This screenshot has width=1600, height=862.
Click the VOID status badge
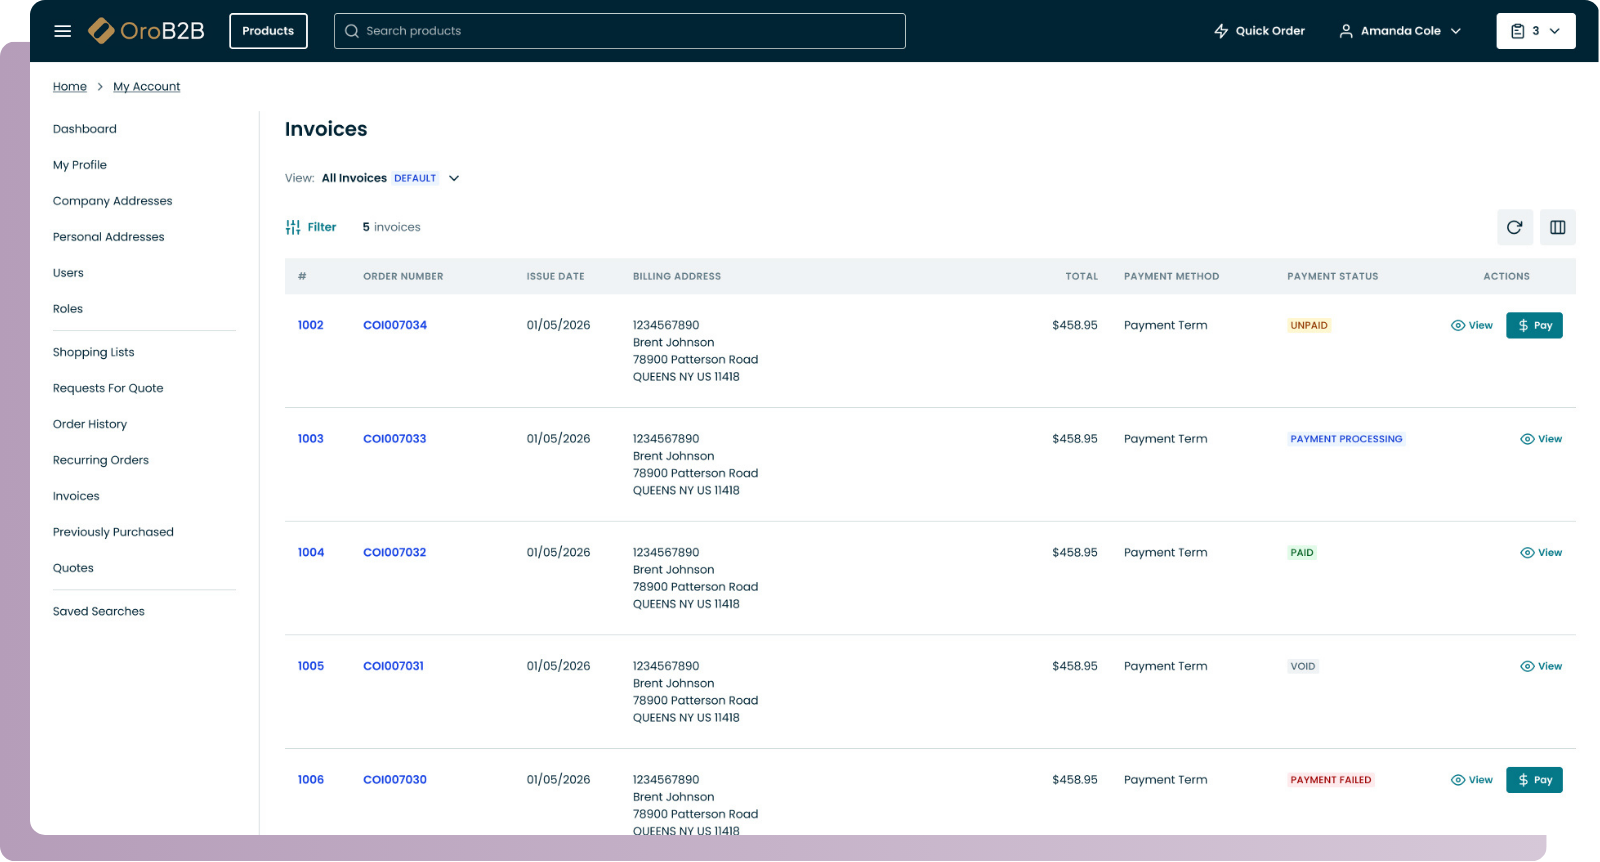tap(1303, 666)
